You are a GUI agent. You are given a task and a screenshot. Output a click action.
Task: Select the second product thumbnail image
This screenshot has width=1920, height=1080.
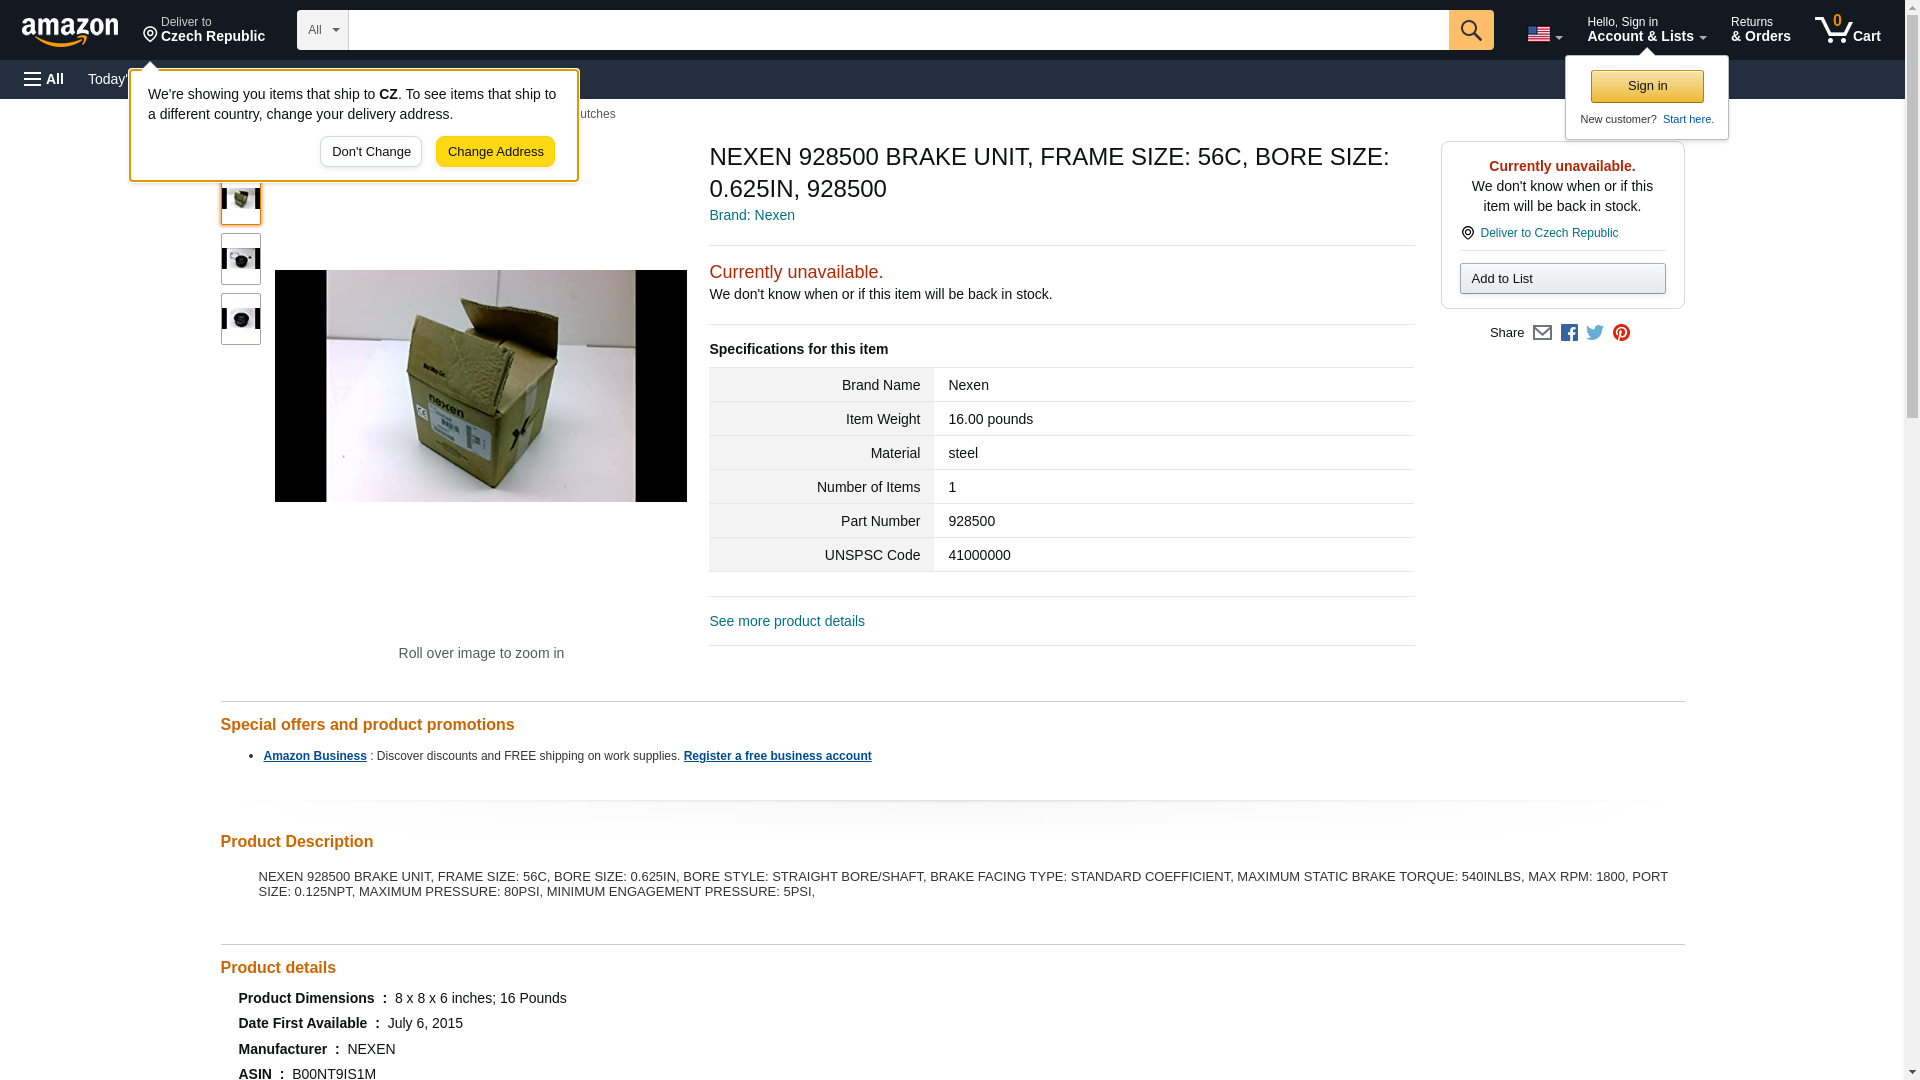pyautogui.click(x=241, y=259)
